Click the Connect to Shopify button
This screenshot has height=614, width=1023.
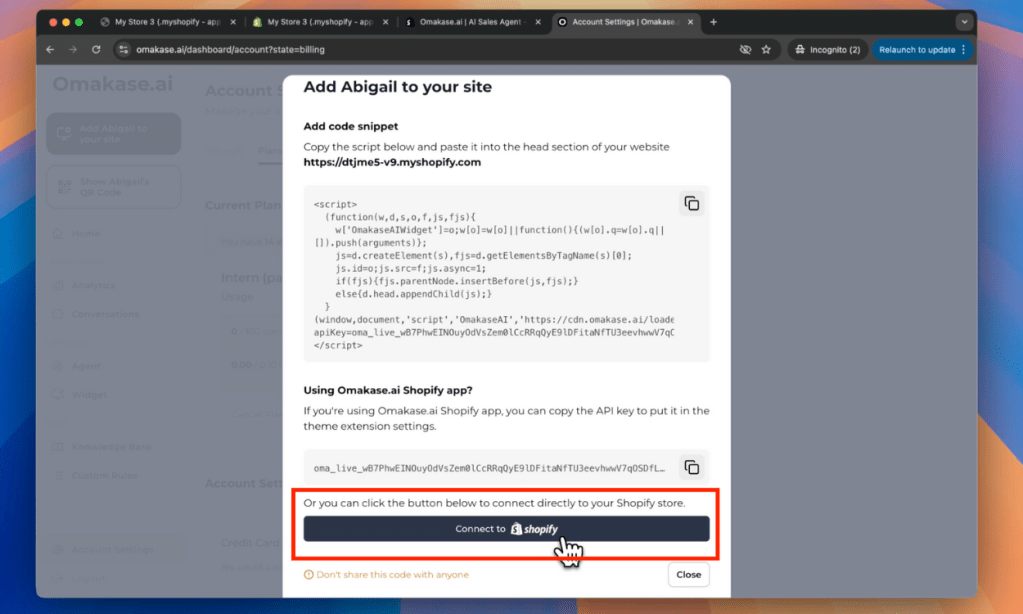pos(506,529)
